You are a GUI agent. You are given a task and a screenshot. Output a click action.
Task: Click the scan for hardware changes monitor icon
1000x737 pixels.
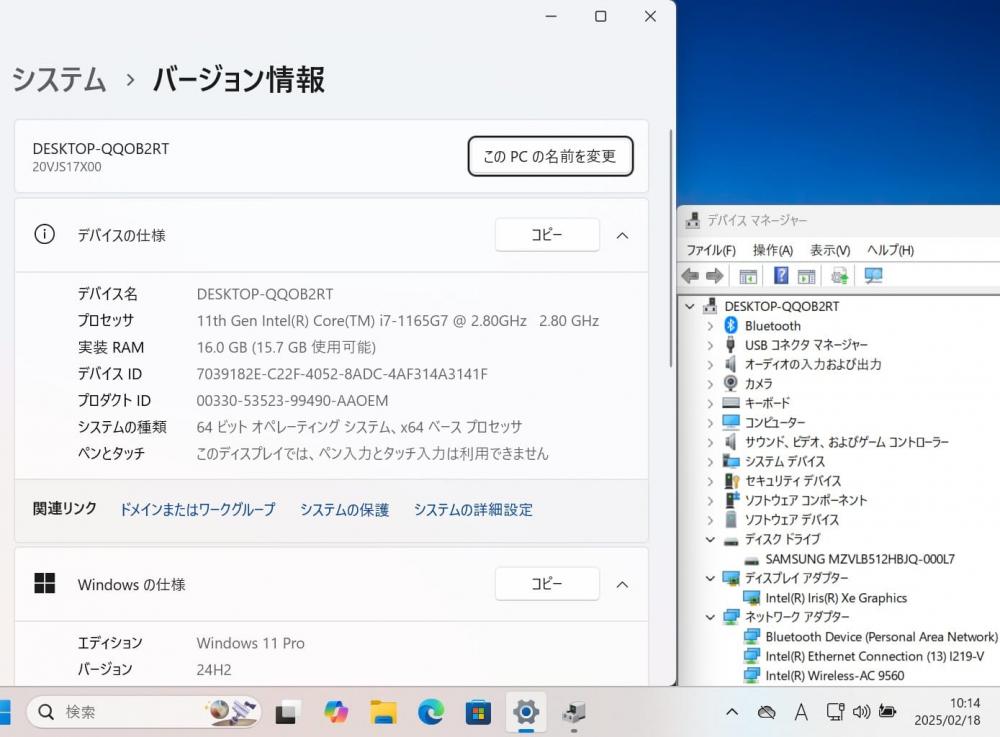tap(873, 275)
